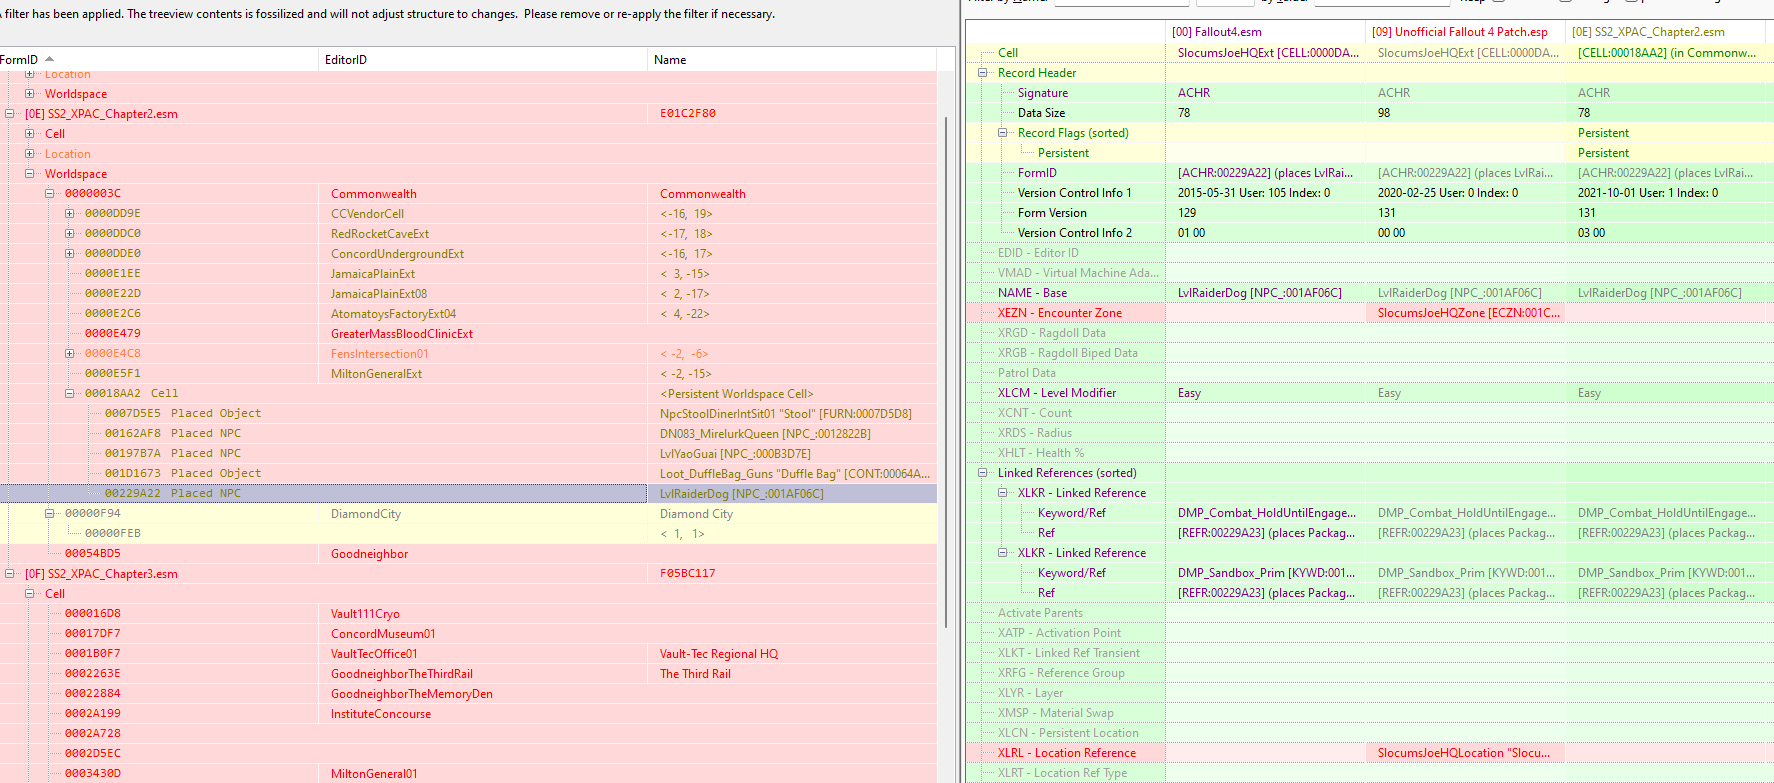Select the 0003430D MiltonGeneral01 cell
This screenshot has width=1774, height=783.
tap(468, 774)
